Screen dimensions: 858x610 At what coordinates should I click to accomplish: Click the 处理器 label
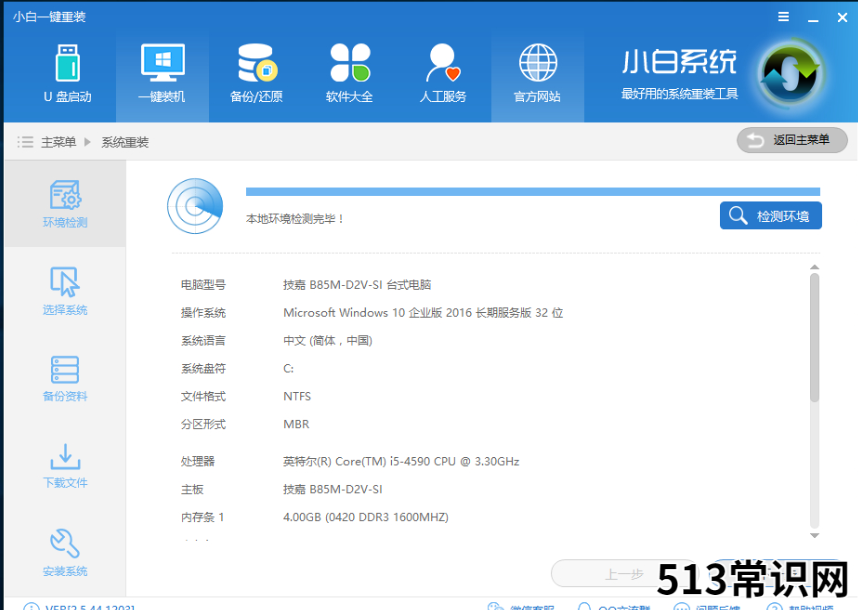click(198, 462)
